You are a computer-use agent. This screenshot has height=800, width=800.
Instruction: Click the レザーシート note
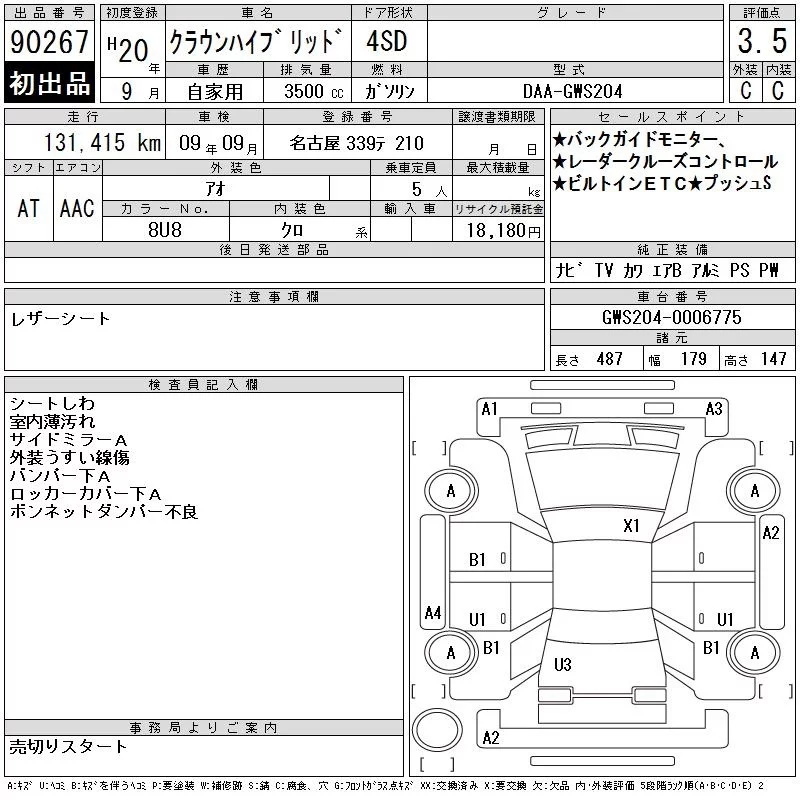coord(60,318)
